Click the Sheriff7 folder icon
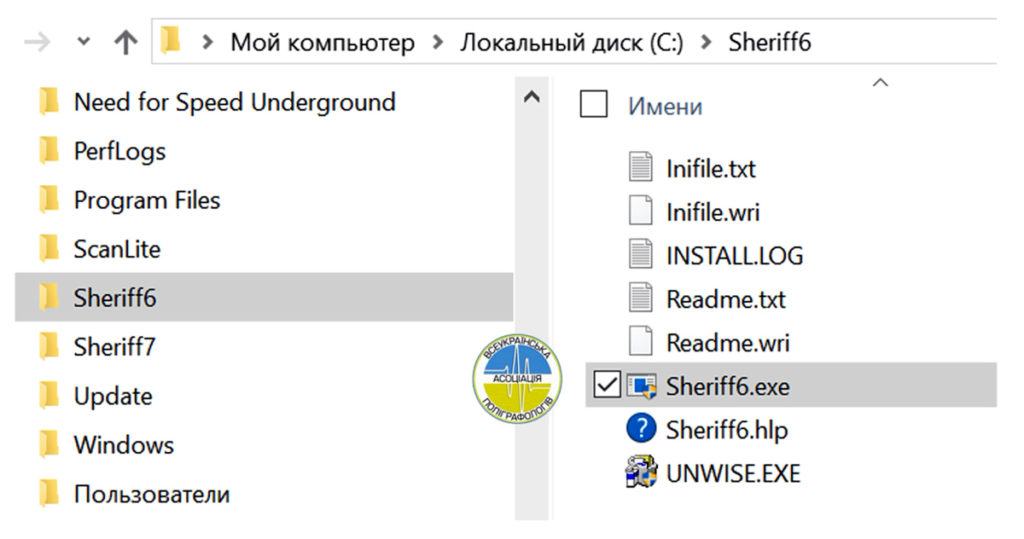Image resolution: width=1024 pixels, height=539 pixels. point(49,347)
